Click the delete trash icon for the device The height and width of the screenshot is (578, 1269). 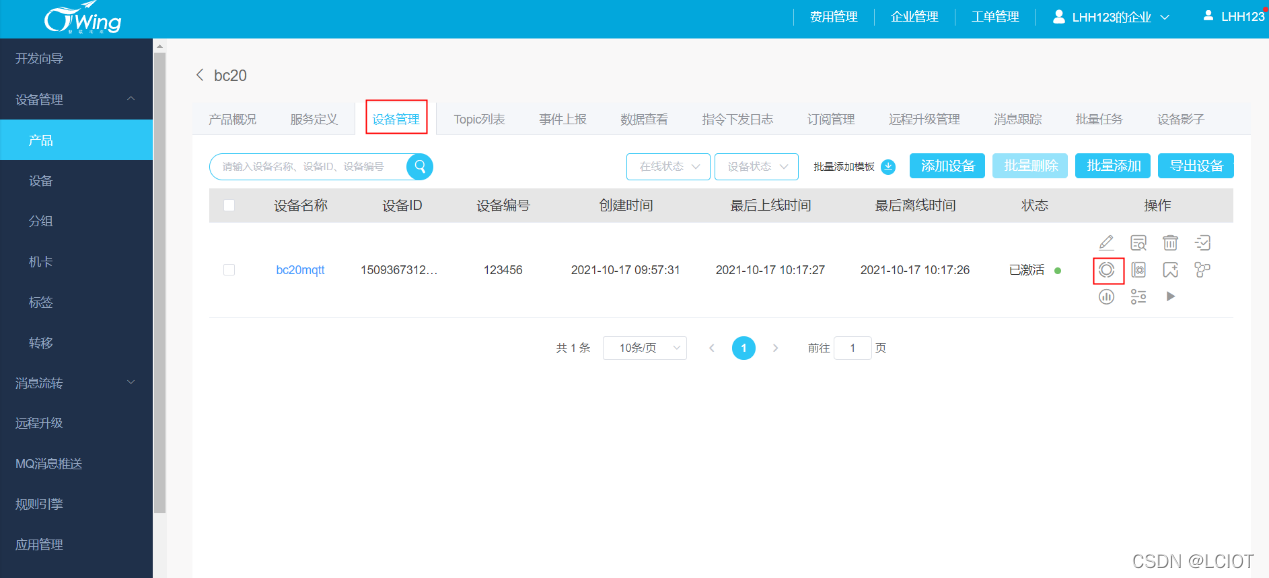(x=1170, y=242)
